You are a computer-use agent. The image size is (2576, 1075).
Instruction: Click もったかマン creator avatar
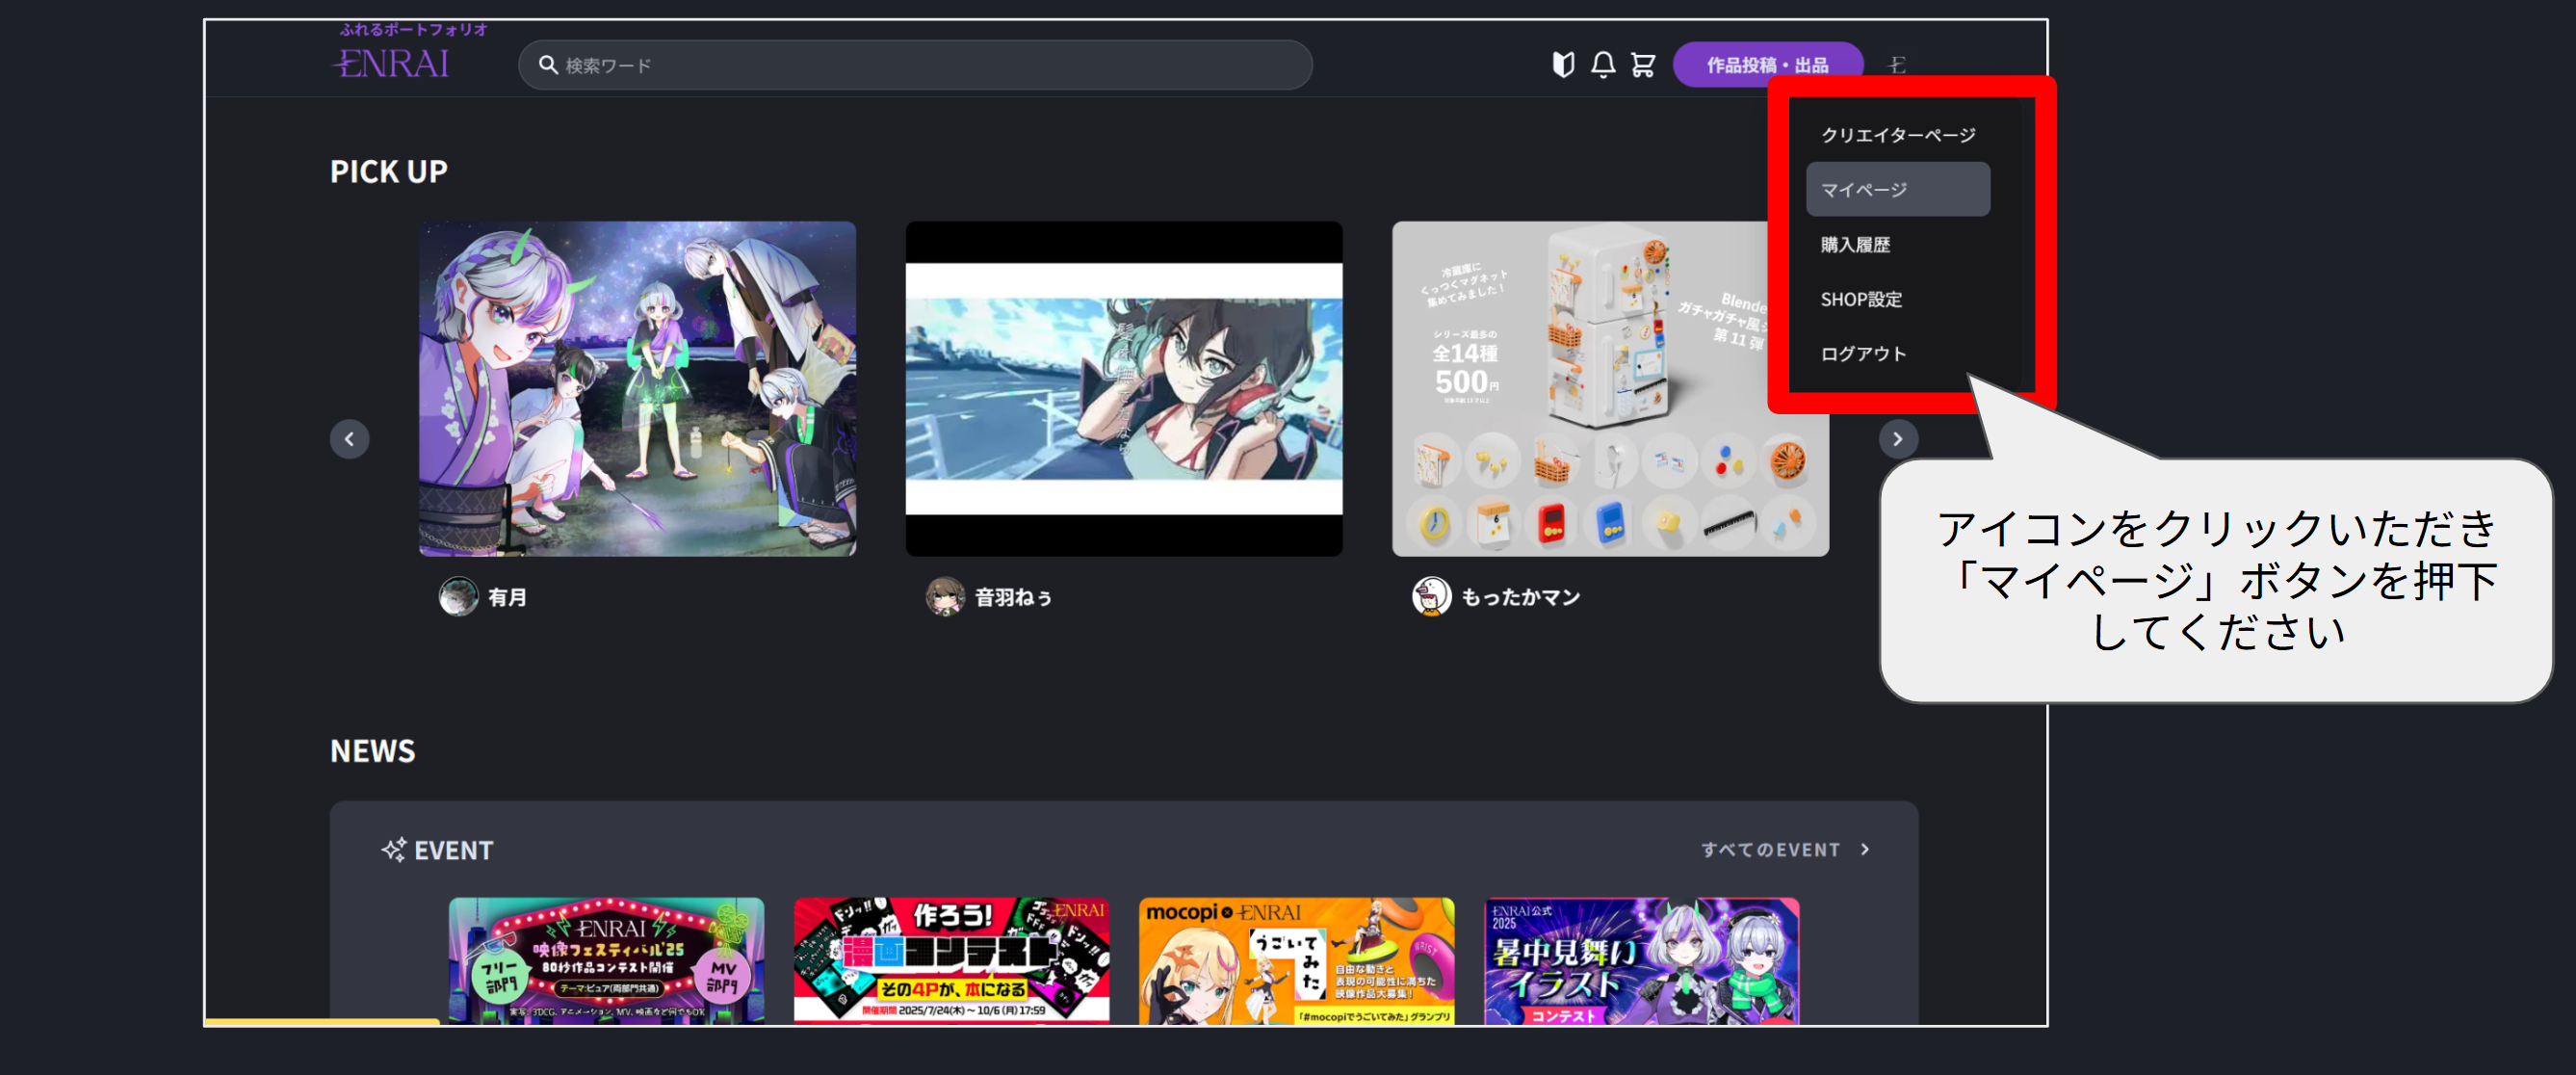pyautogui.click(x=1431, y=597)
